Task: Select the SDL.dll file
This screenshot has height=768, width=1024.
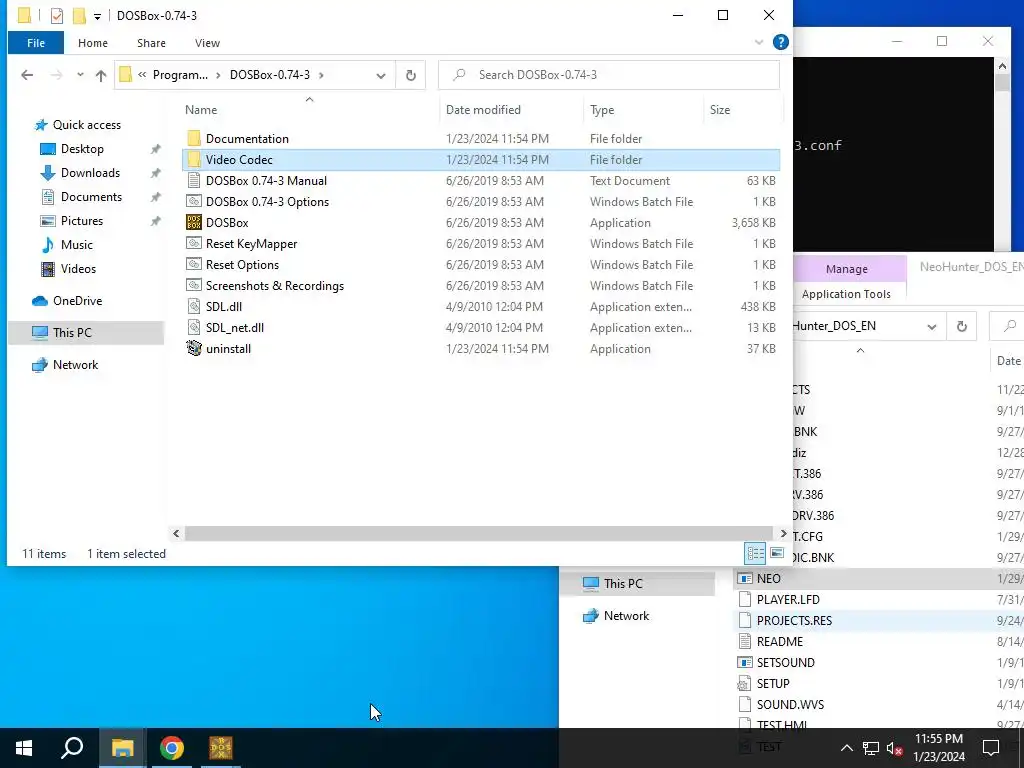Action: point(223,306)
